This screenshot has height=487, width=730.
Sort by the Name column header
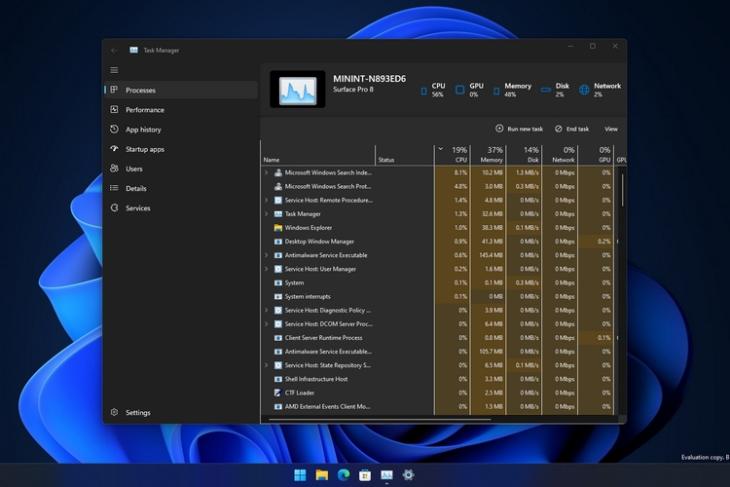pyautogui.click(x=318, y=155)
